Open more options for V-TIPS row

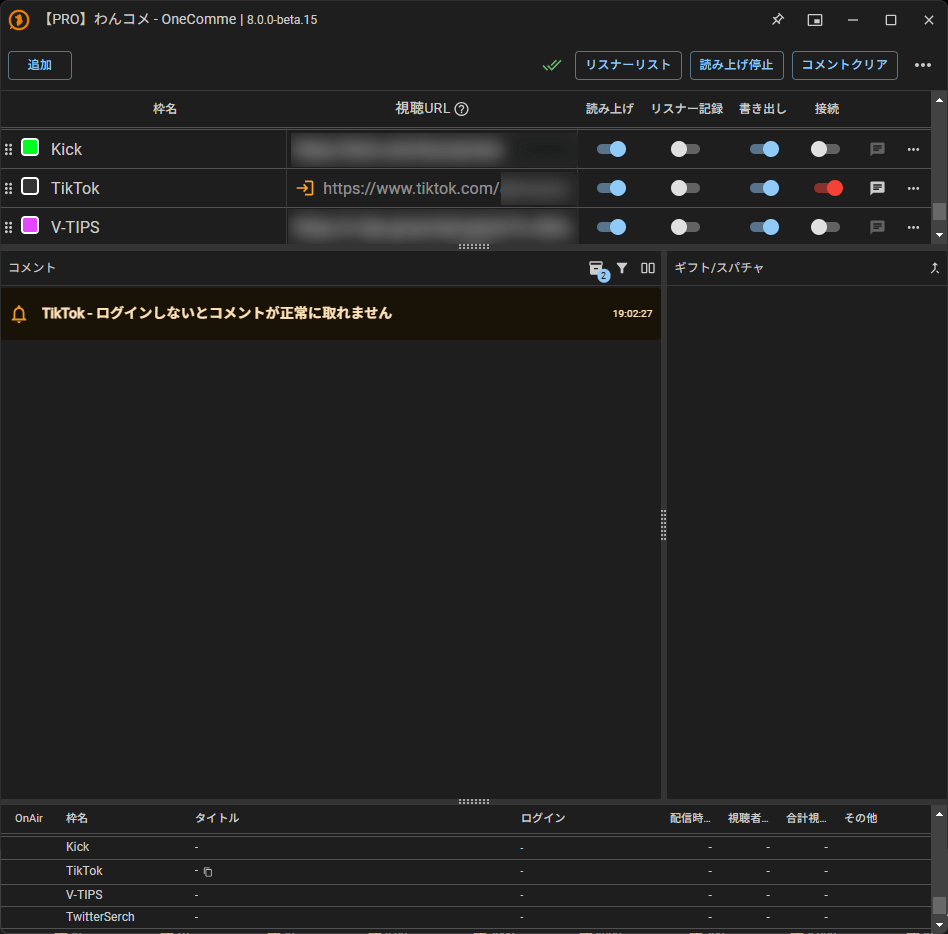(x=913, y=227)
